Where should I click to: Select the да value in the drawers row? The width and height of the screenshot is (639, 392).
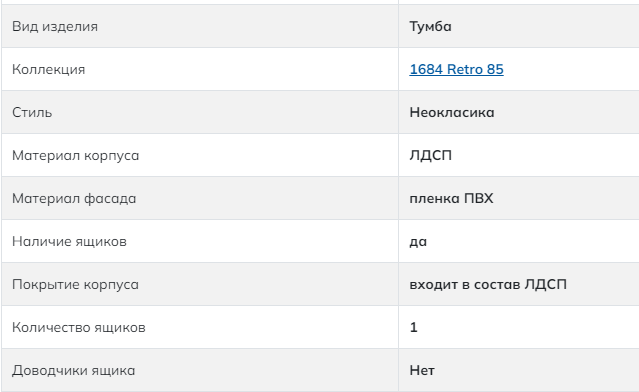click(x=418, y=242)
